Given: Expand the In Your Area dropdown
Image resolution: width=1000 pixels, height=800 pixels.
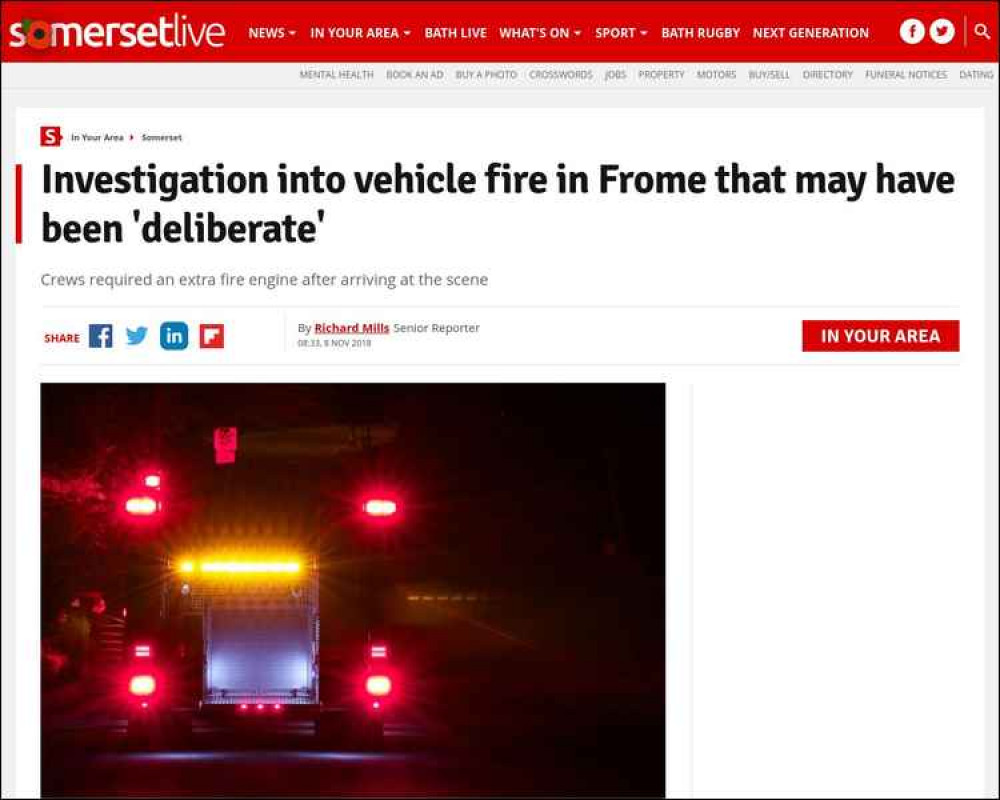Looking at the screenshot, I should 360,33.
